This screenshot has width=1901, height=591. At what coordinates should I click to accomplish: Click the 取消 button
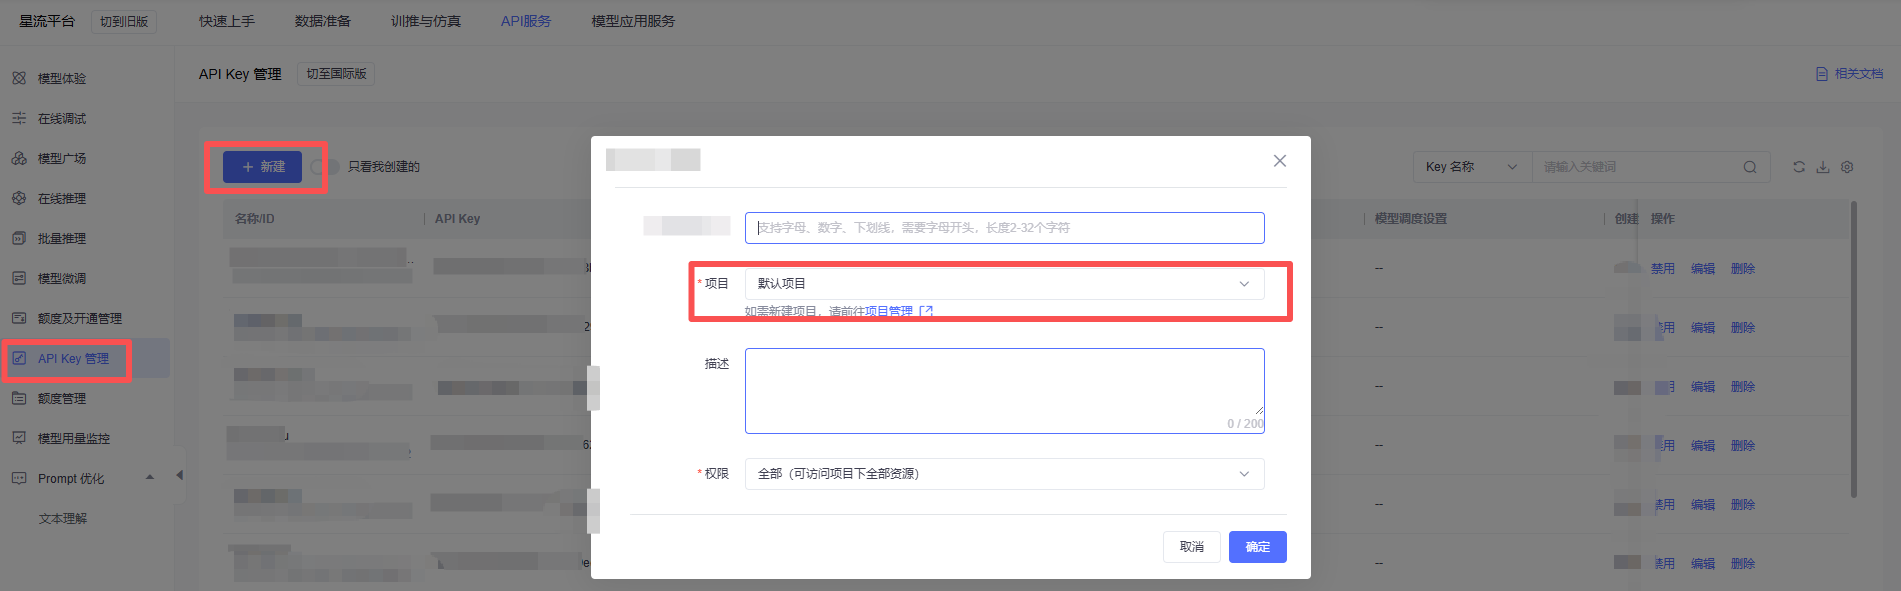click(1191, 547)
